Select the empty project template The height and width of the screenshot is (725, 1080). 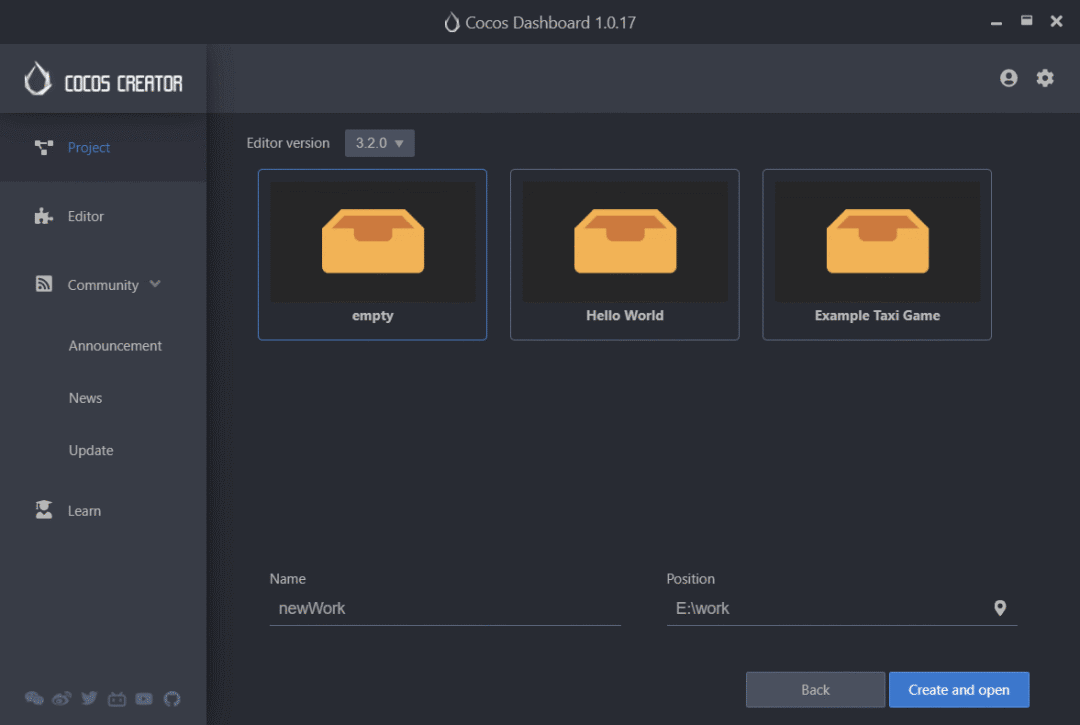[x=372, y=254]
